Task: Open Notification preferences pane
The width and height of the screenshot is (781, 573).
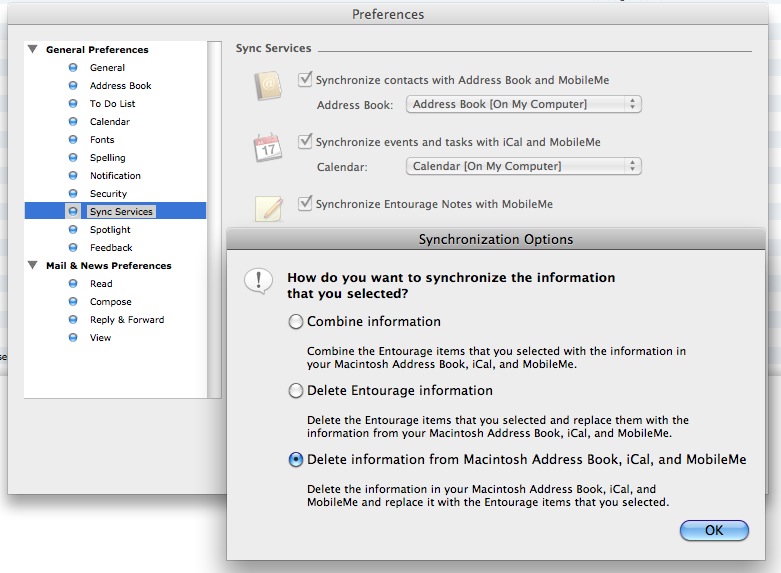Action: pos(115,175)
